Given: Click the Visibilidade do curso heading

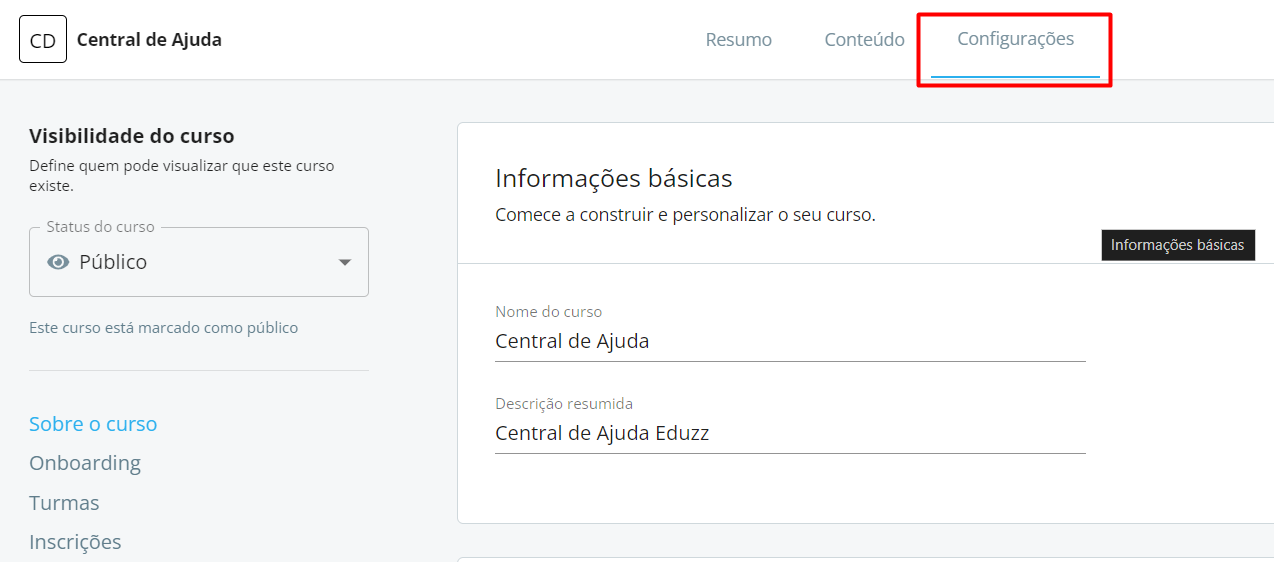Looking at the screenshot, I should point(131,136).
